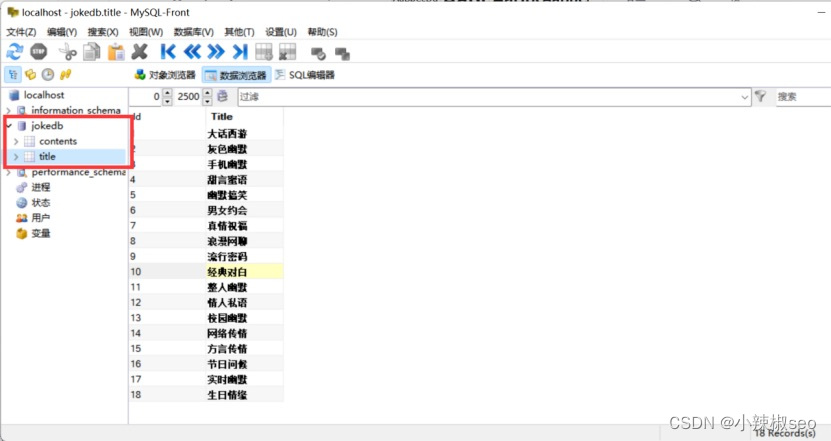This screenshot has width=831, height=441.
Task: Click the Paste clipboard icon
Action: pos(116,52)
